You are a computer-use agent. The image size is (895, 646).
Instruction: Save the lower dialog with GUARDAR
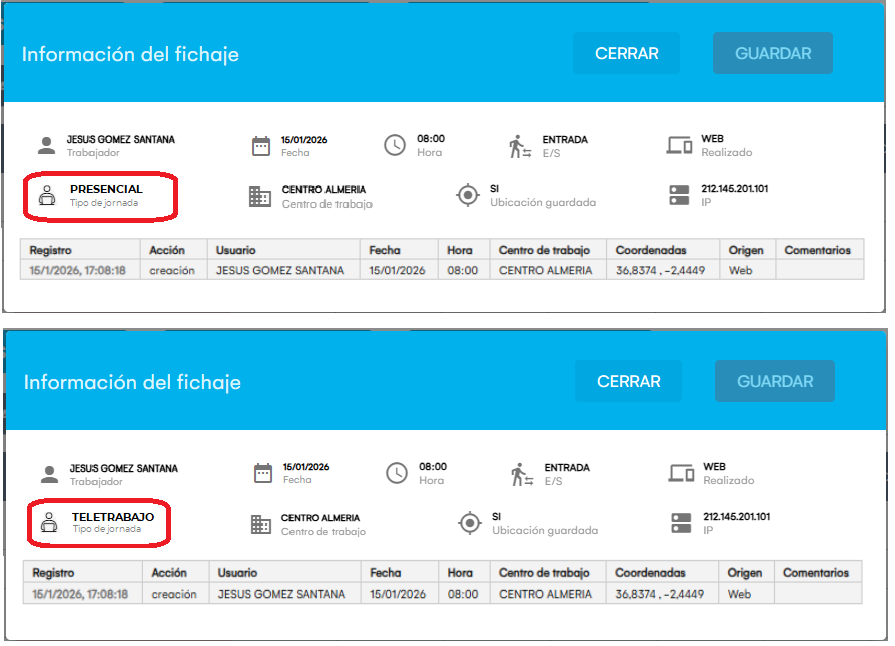(775, 381)
